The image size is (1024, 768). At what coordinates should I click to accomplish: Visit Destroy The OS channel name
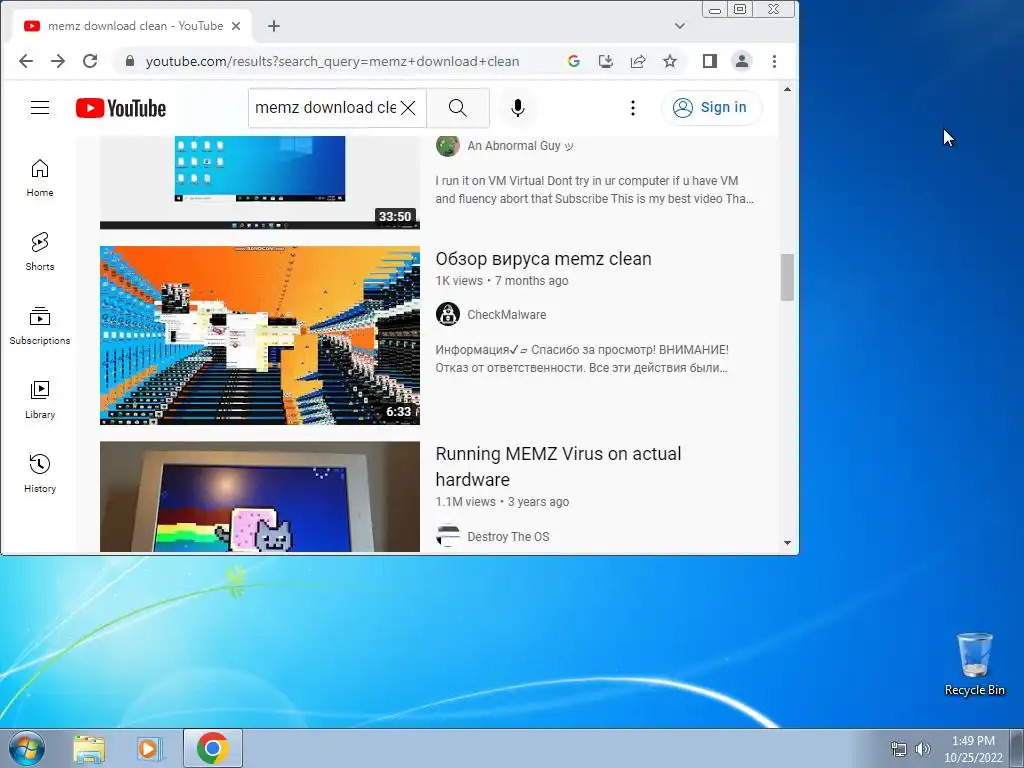(x=508, y=537)
